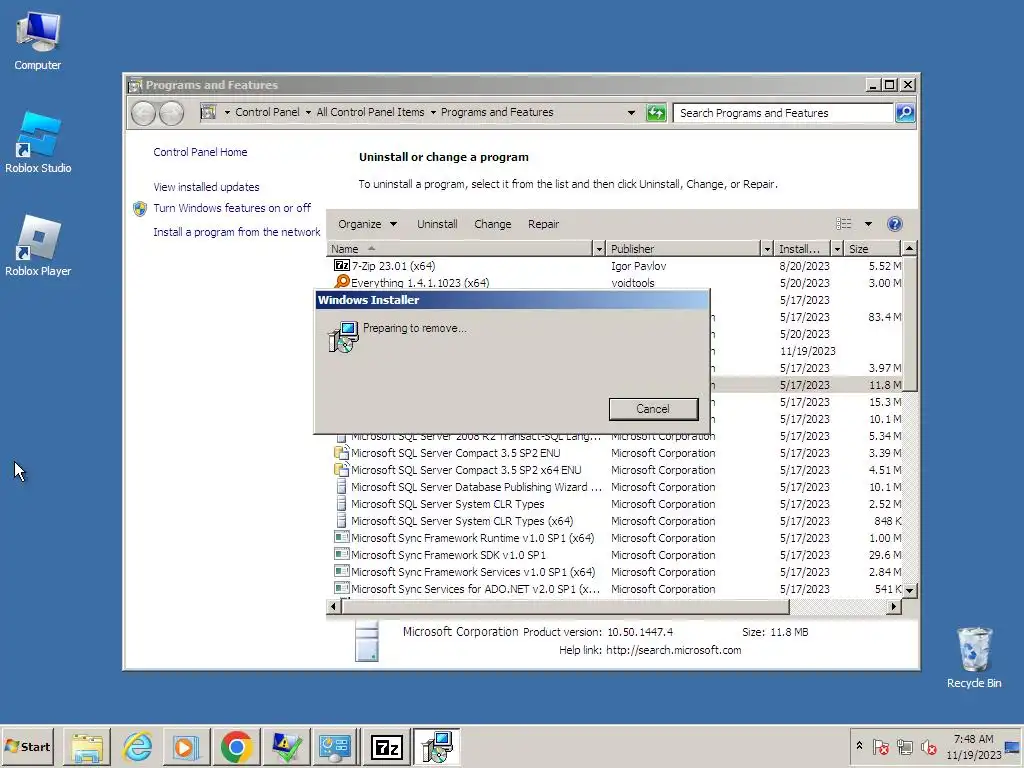Click the search magnifier button
The width and height of the screenshot is (1024, 768).
coord(904,113)
